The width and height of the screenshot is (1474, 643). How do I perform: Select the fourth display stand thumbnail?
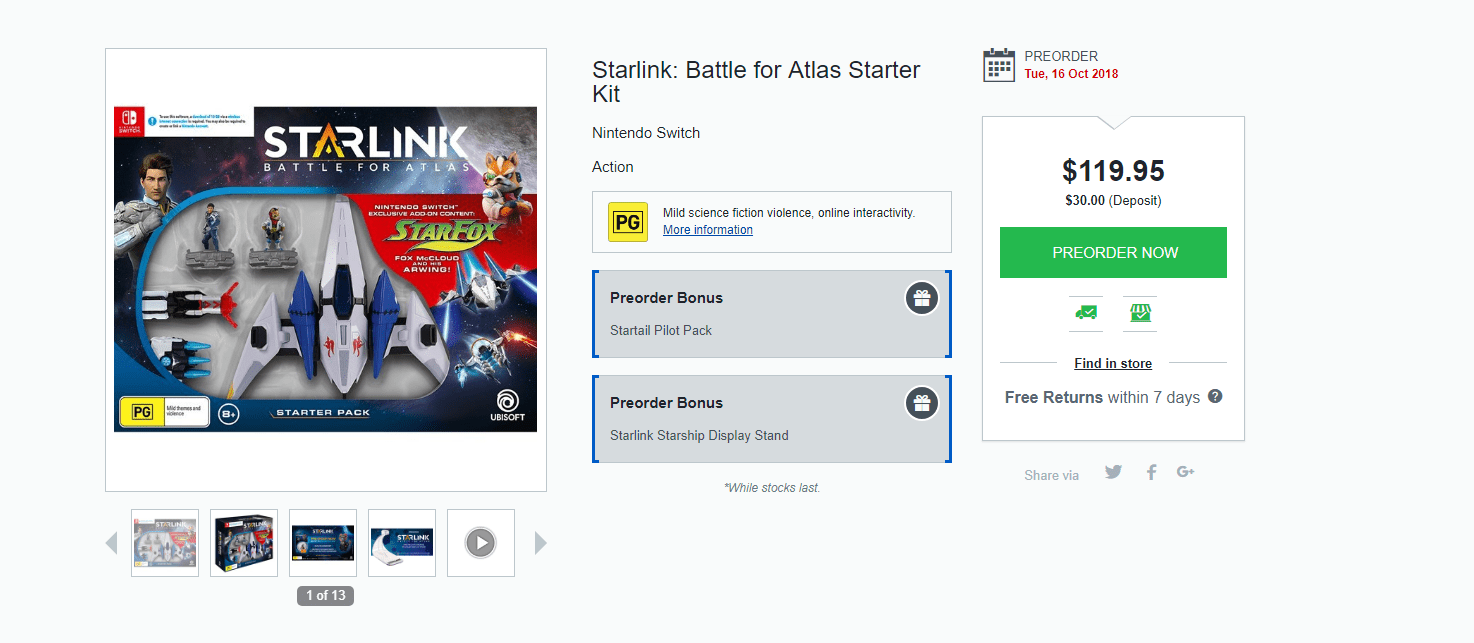tap(402, 543)
